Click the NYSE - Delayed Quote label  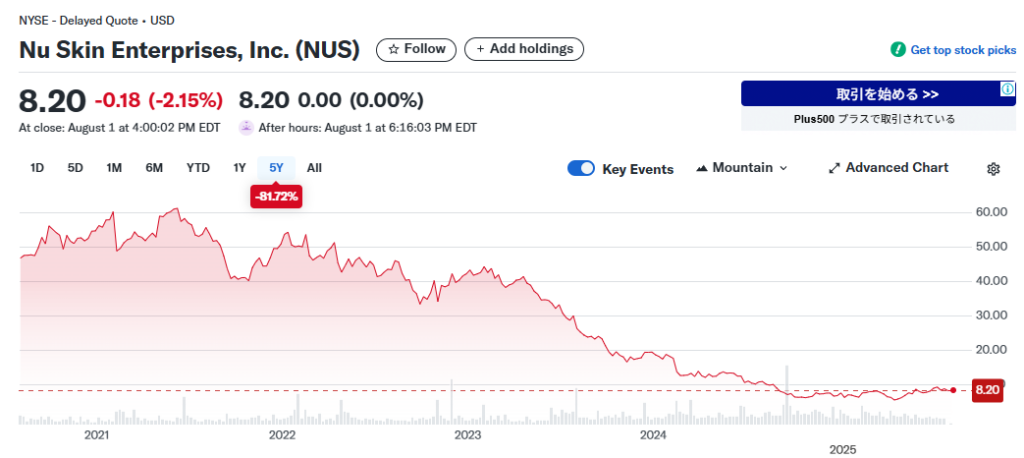tap(77, 20)
